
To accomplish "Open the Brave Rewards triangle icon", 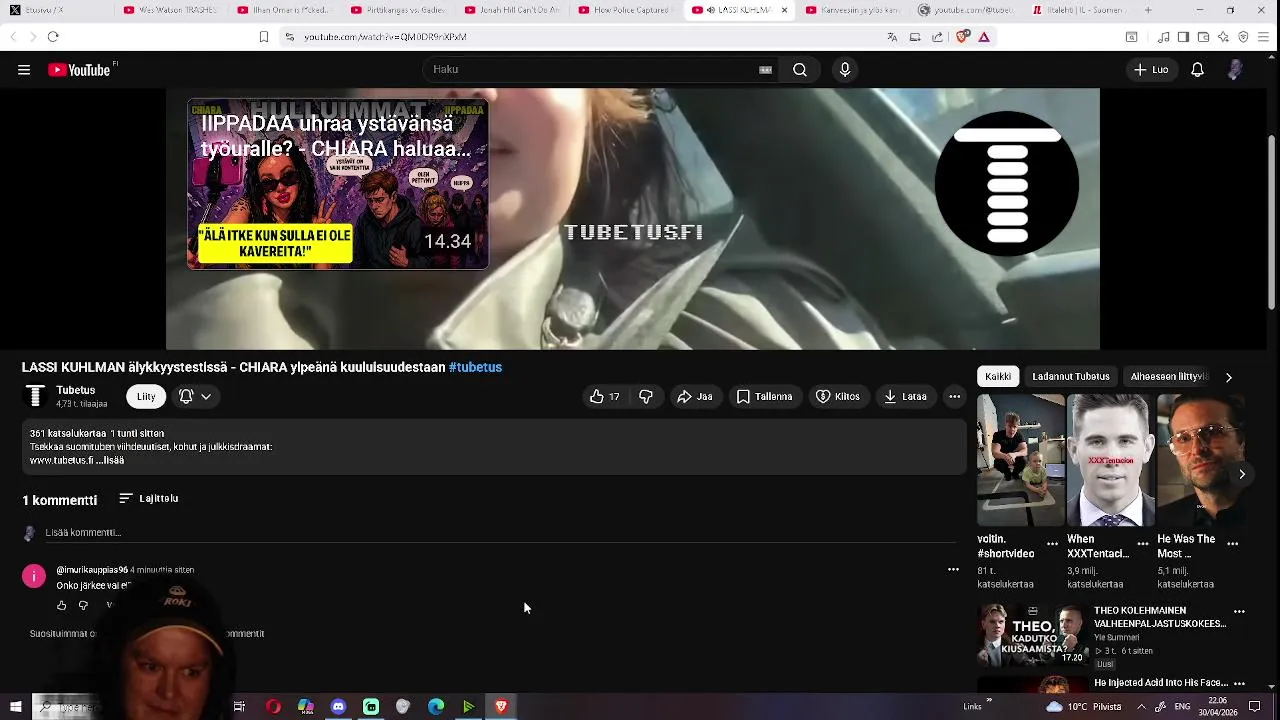I will click(x=984, y=37).
